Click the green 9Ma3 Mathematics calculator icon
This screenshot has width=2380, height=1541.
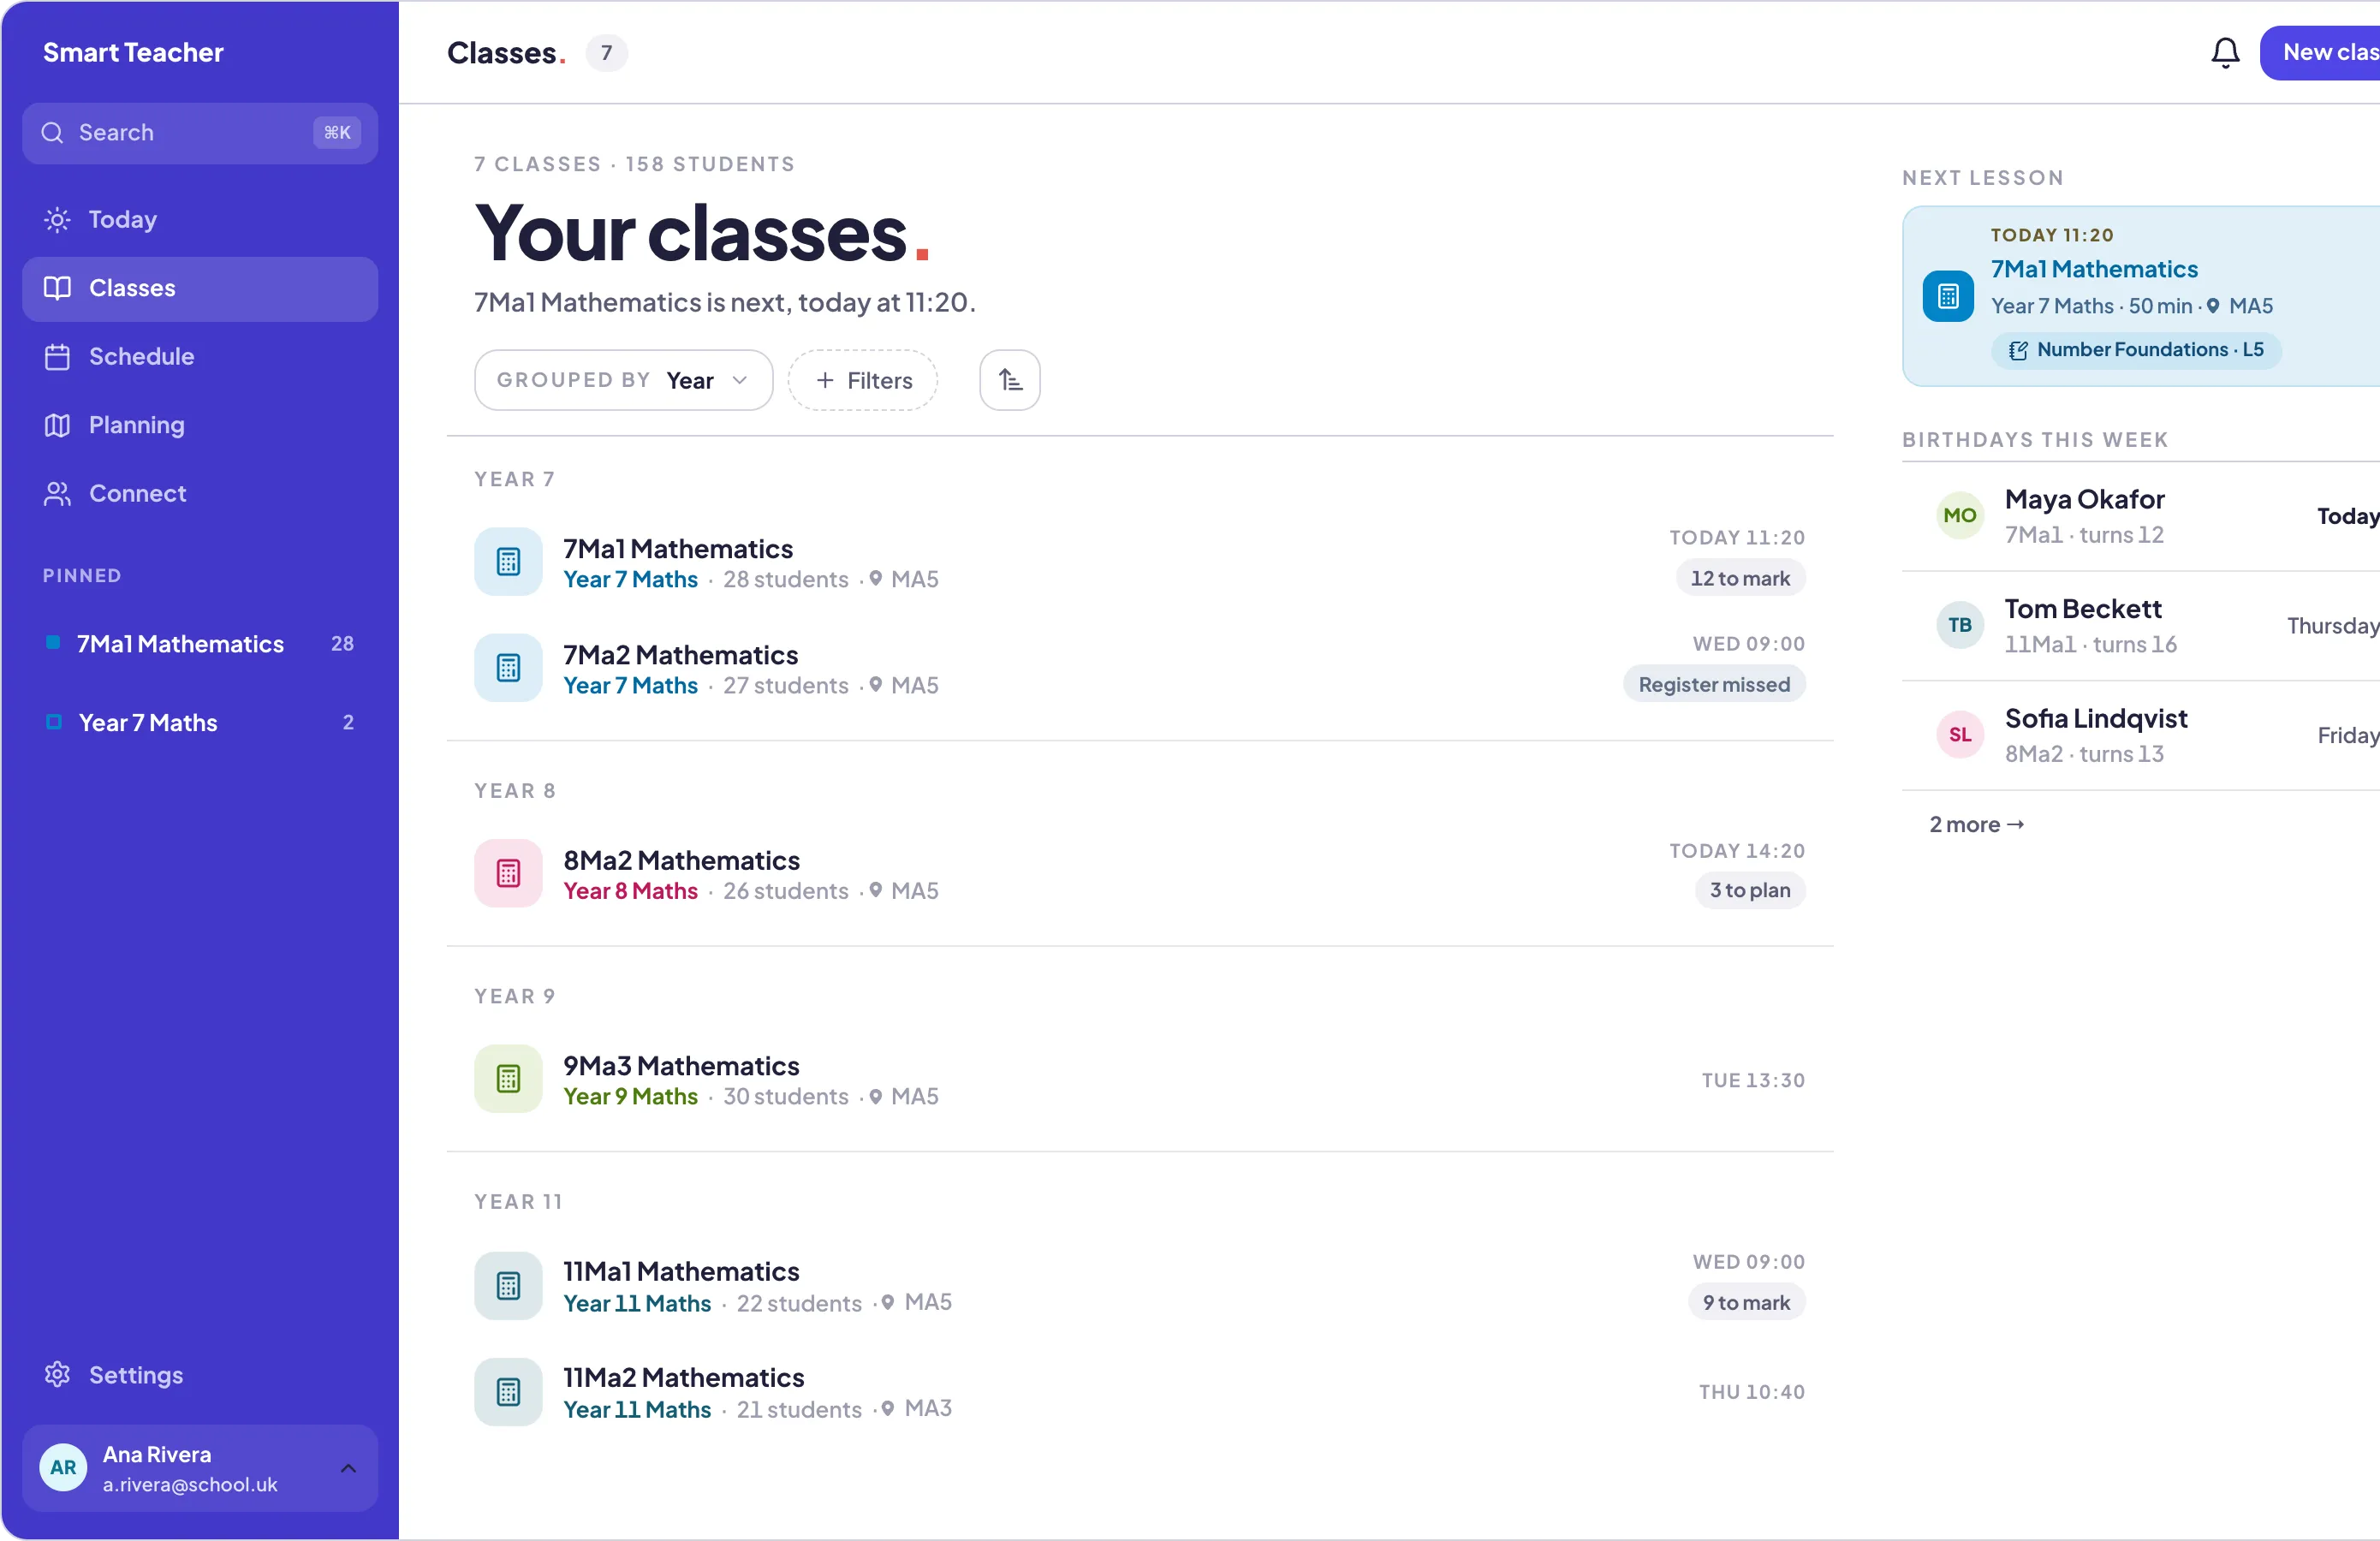(508, 1079)
